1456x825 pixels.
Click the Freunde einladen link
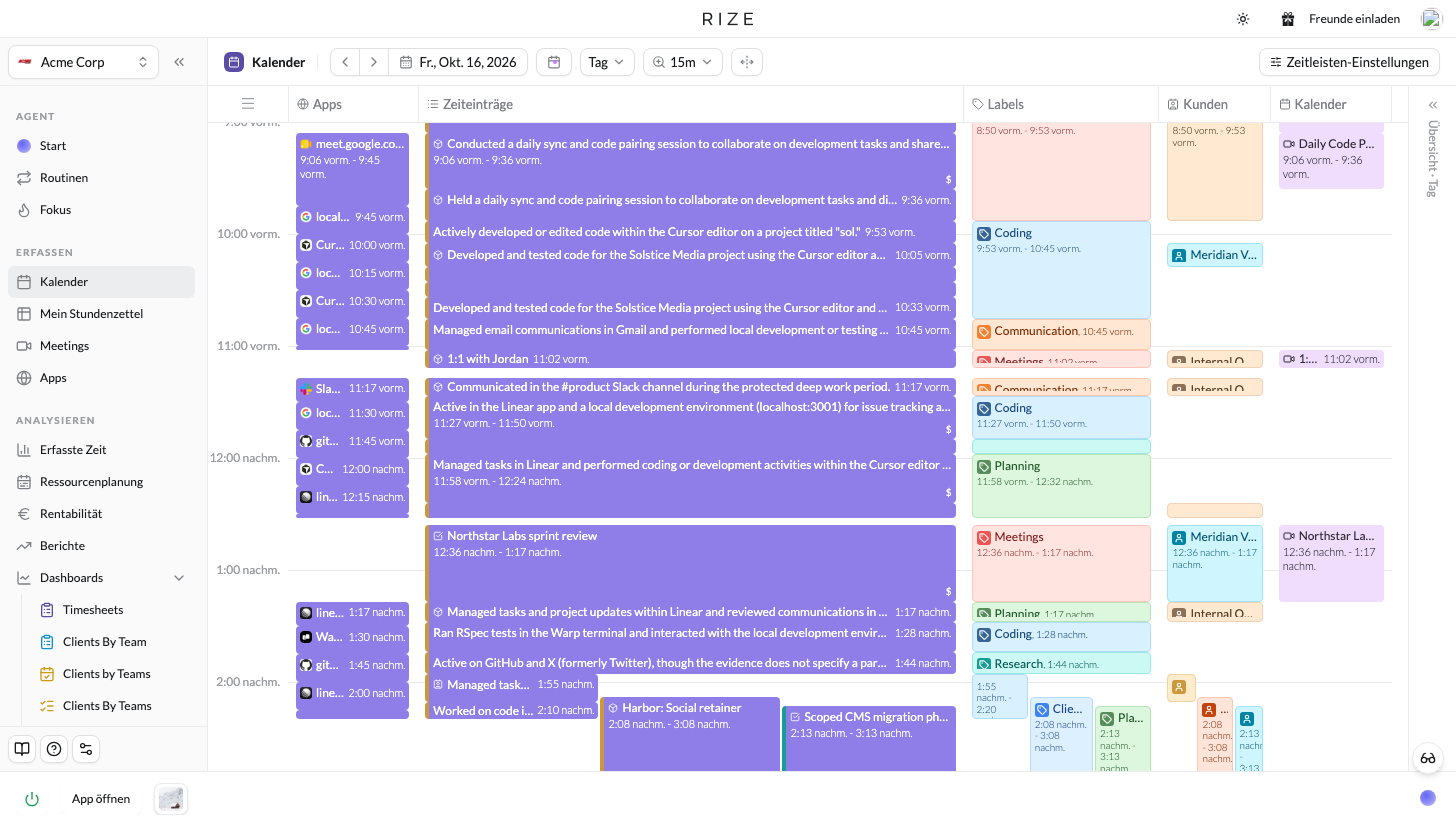(x=1354, y=19)
